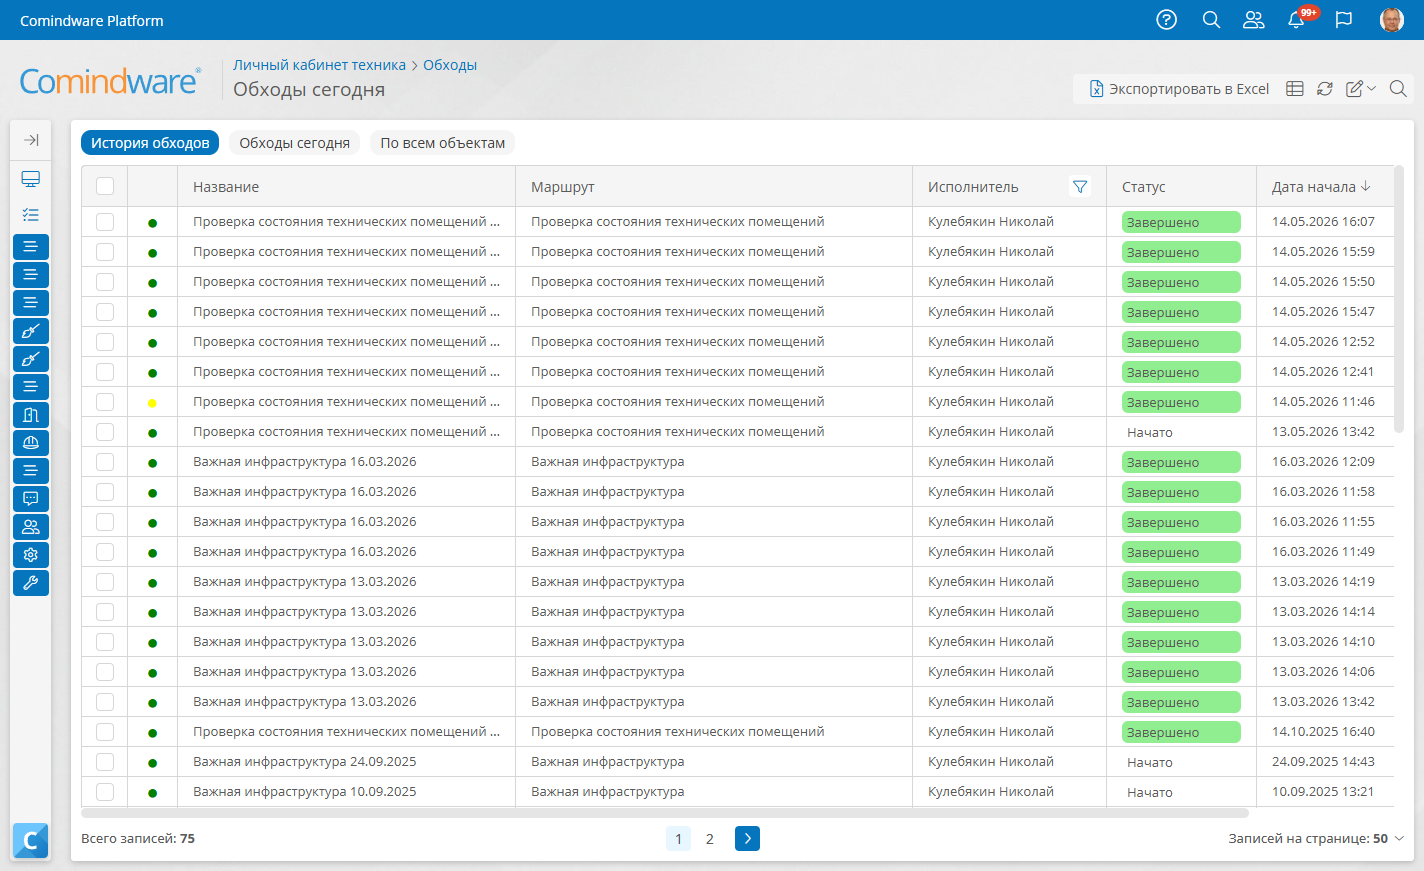This screenshot has width=1424, height=871.
Task: Click Экспортировать в Excel button
Action: pos(1179,89)
